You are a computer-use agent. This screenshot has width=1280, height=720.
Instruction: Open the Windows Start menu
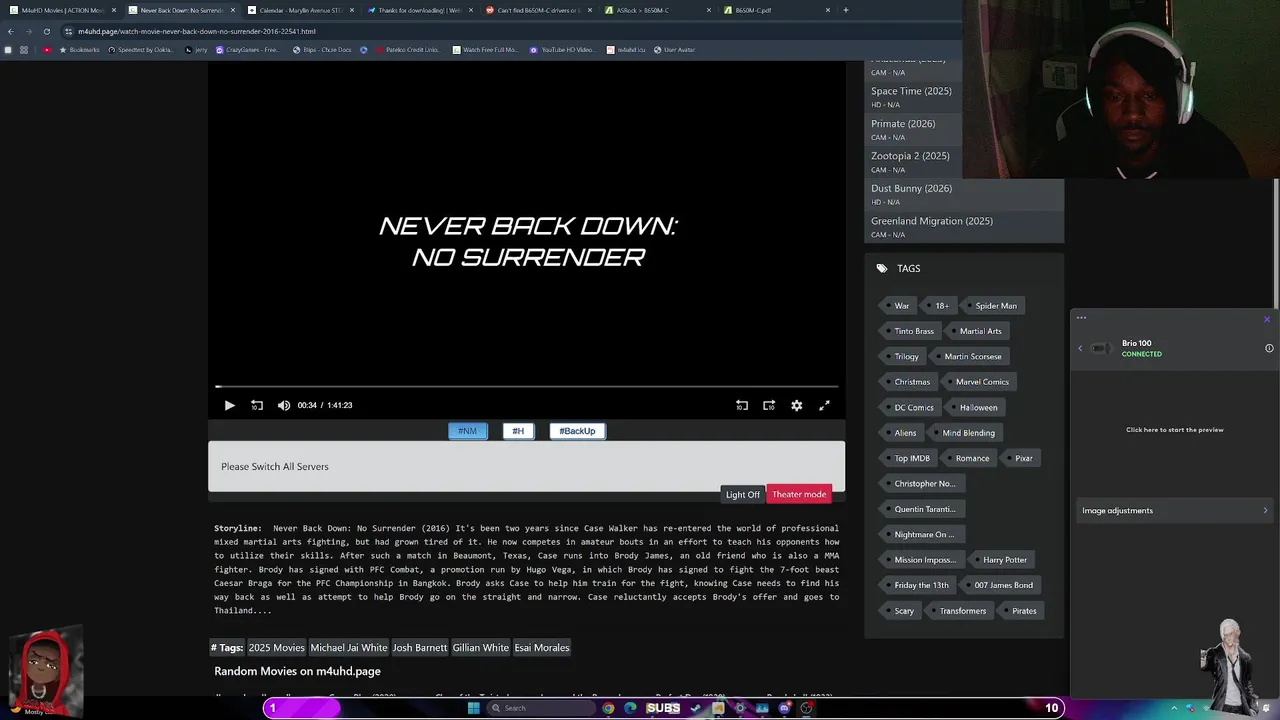point(473,708)
